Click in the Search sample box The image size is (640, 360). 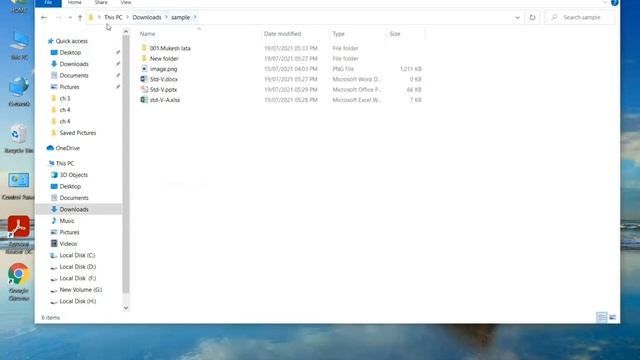point(581,18)
